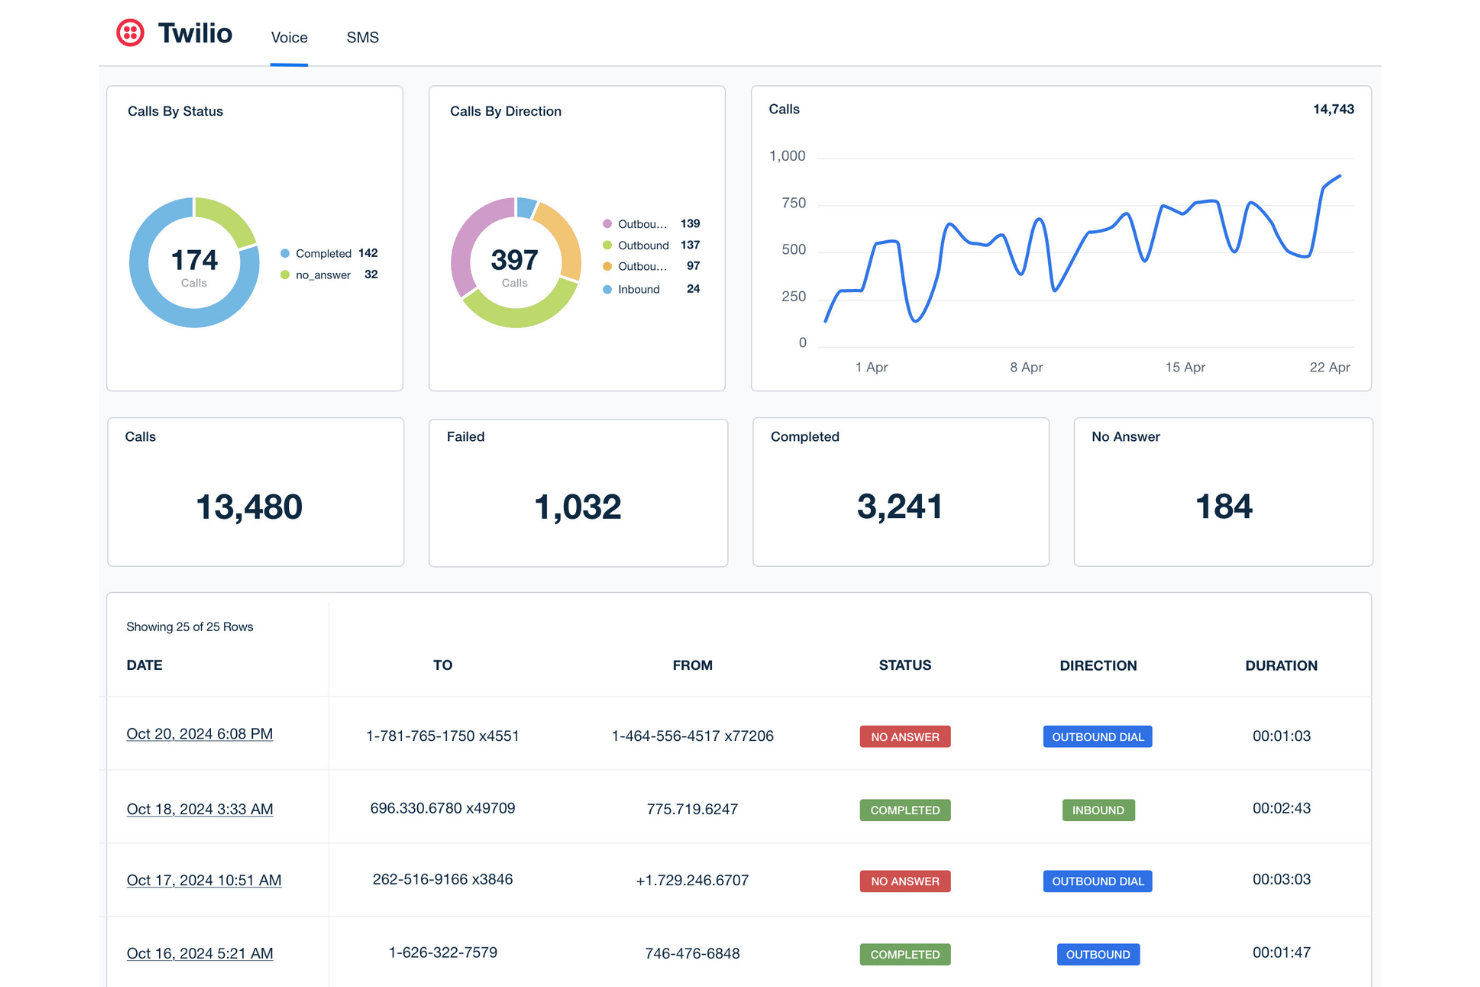Select the legend entry with value 97
Image resolution: width=1480 pixels, height=987 pixels.
[651, 266]
